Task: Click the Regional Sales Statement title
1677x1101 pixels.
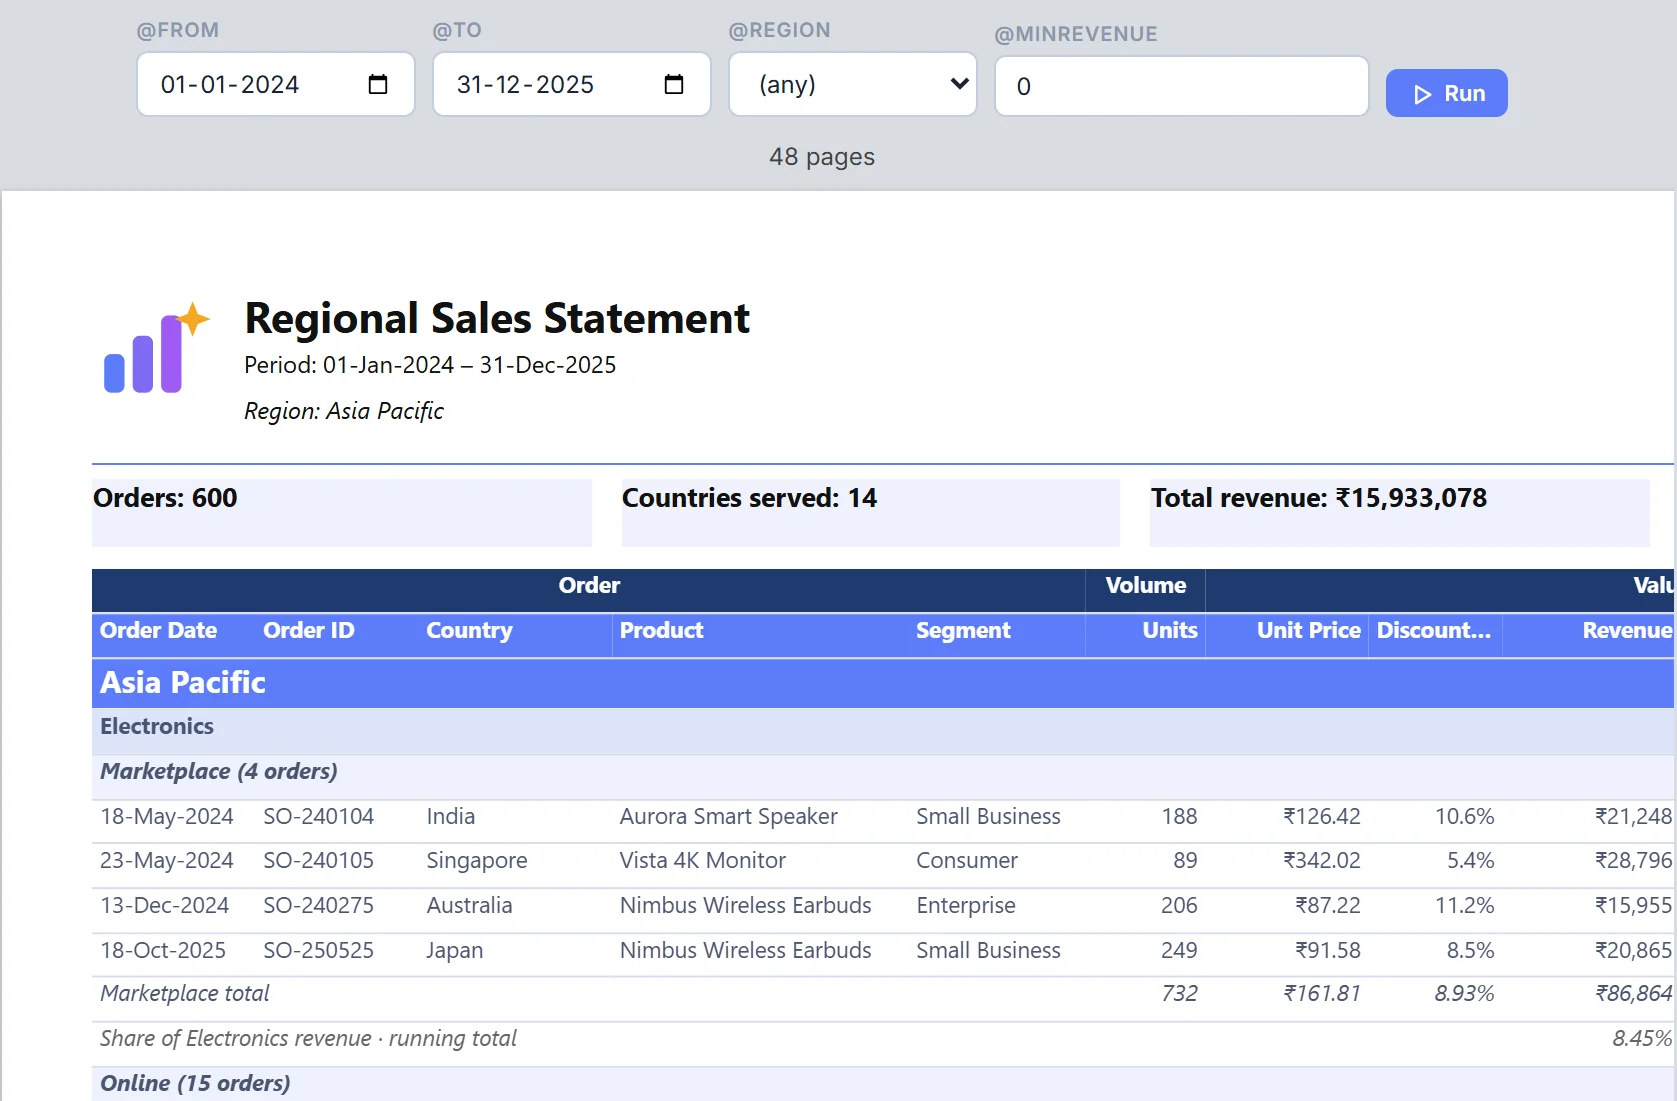Action: [x=497, y=319]
